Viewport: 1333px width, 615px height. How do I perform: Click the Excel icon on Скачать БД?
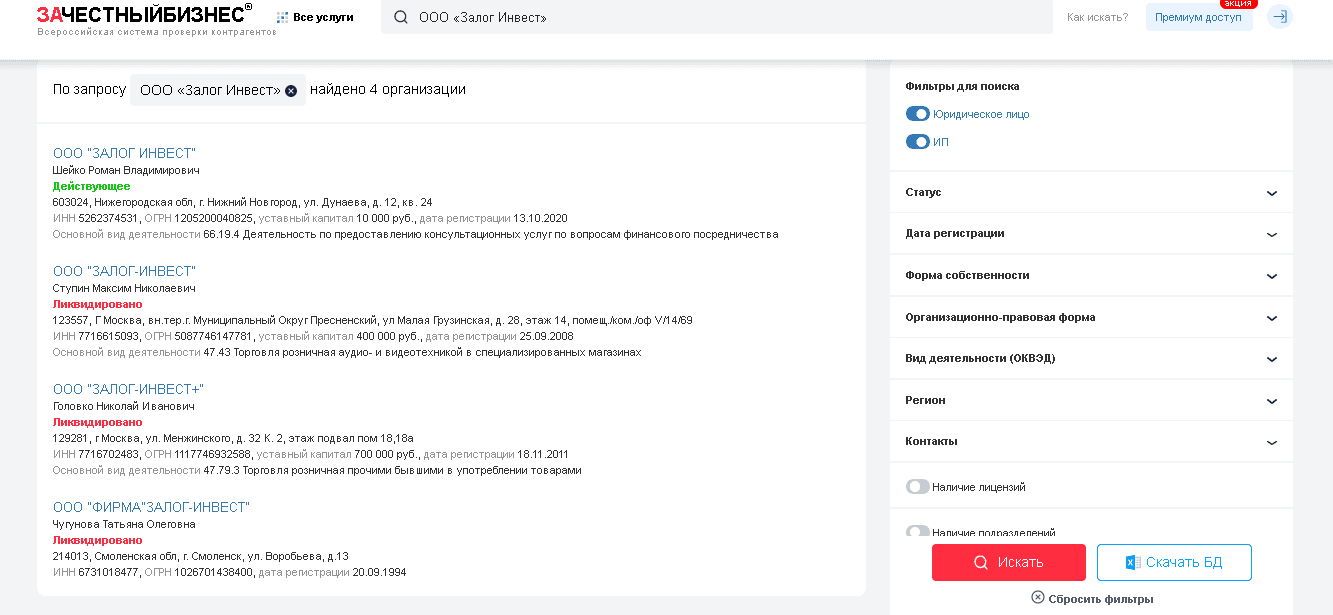click(1132, 562)
